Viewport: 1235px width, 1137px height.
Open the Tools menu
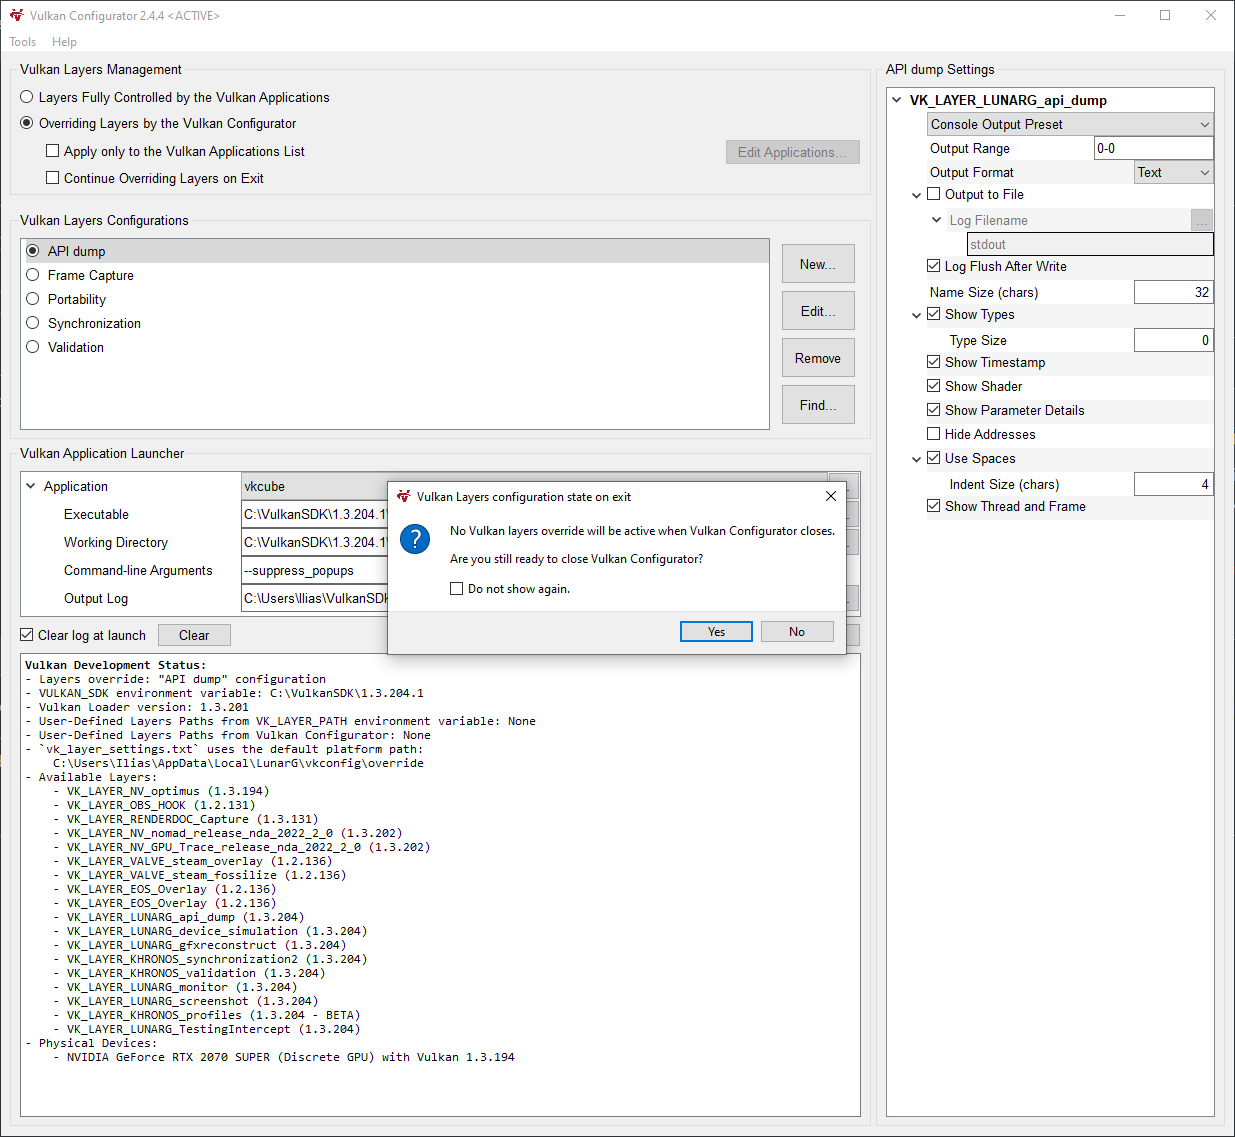pyautogui.click(x=22, y=42)
